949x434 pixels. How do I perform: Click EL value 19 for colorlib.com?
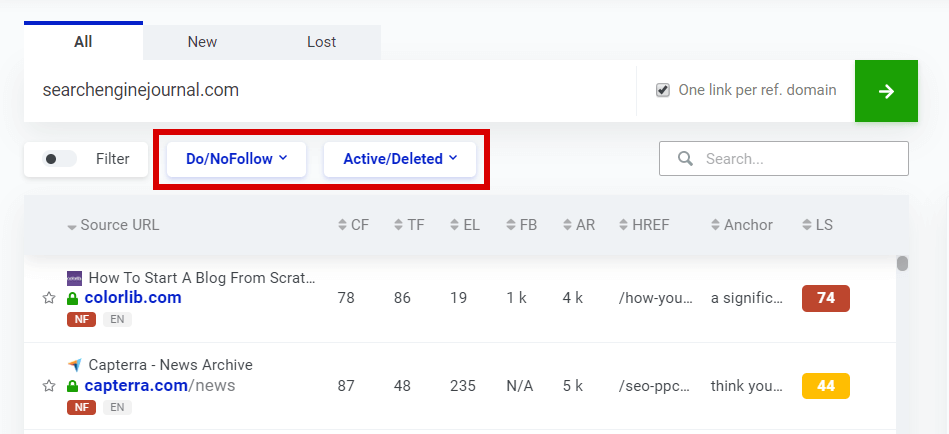click(458, 298)
